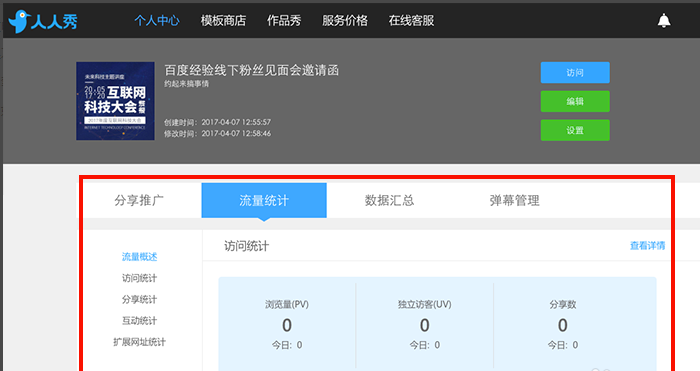Open 分享统计 in the sidebar
The width and height of the screenshot is (700, 371).
click(139, 299)
